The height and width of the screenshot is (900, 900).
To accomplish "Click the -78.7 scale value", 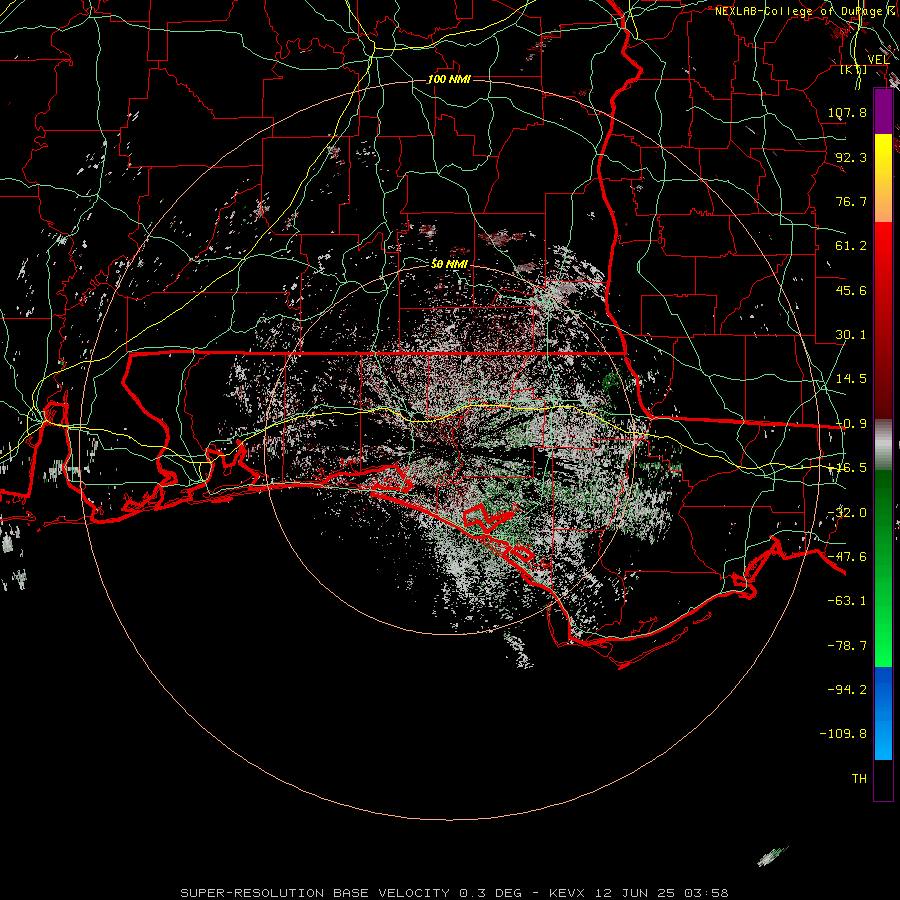I will pyautogui.click(x=847, y=646).
